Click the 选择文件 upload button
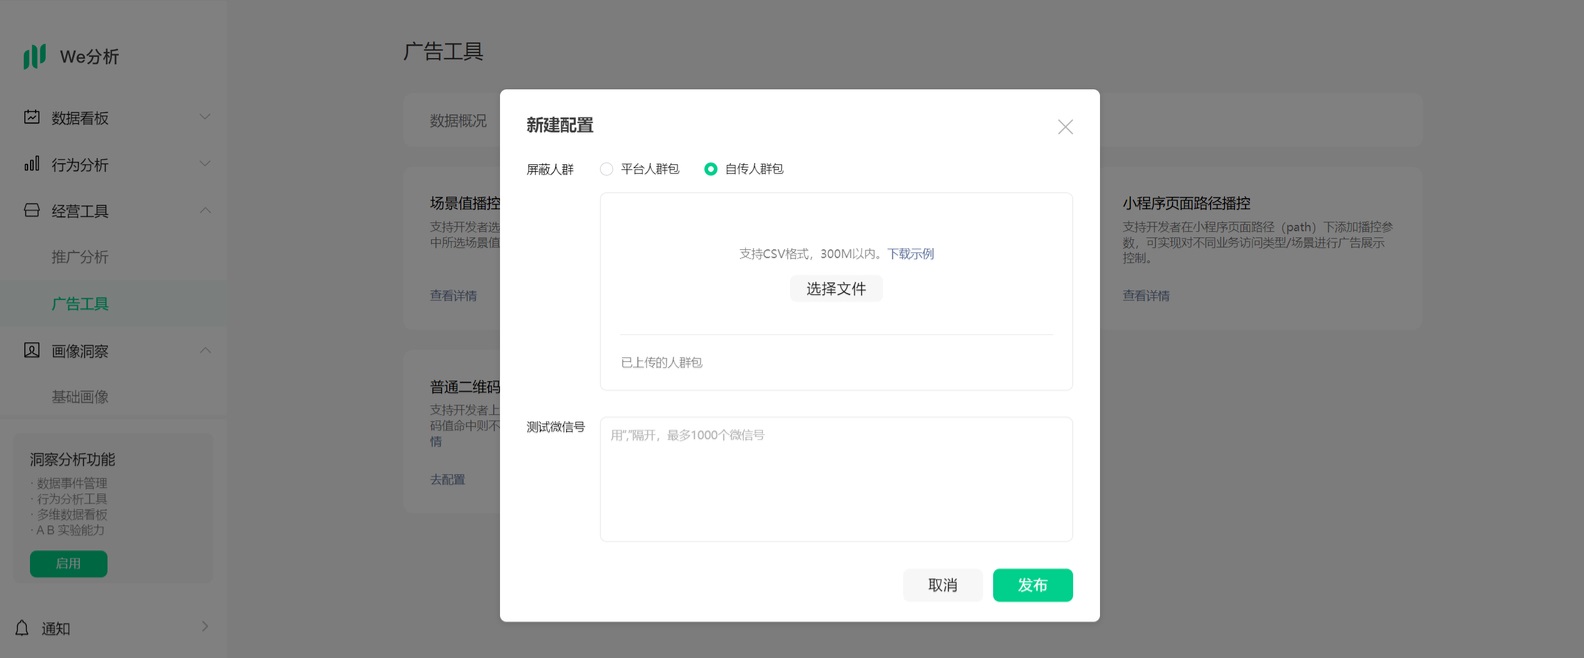1584x658 pixels. coord(836,289)
